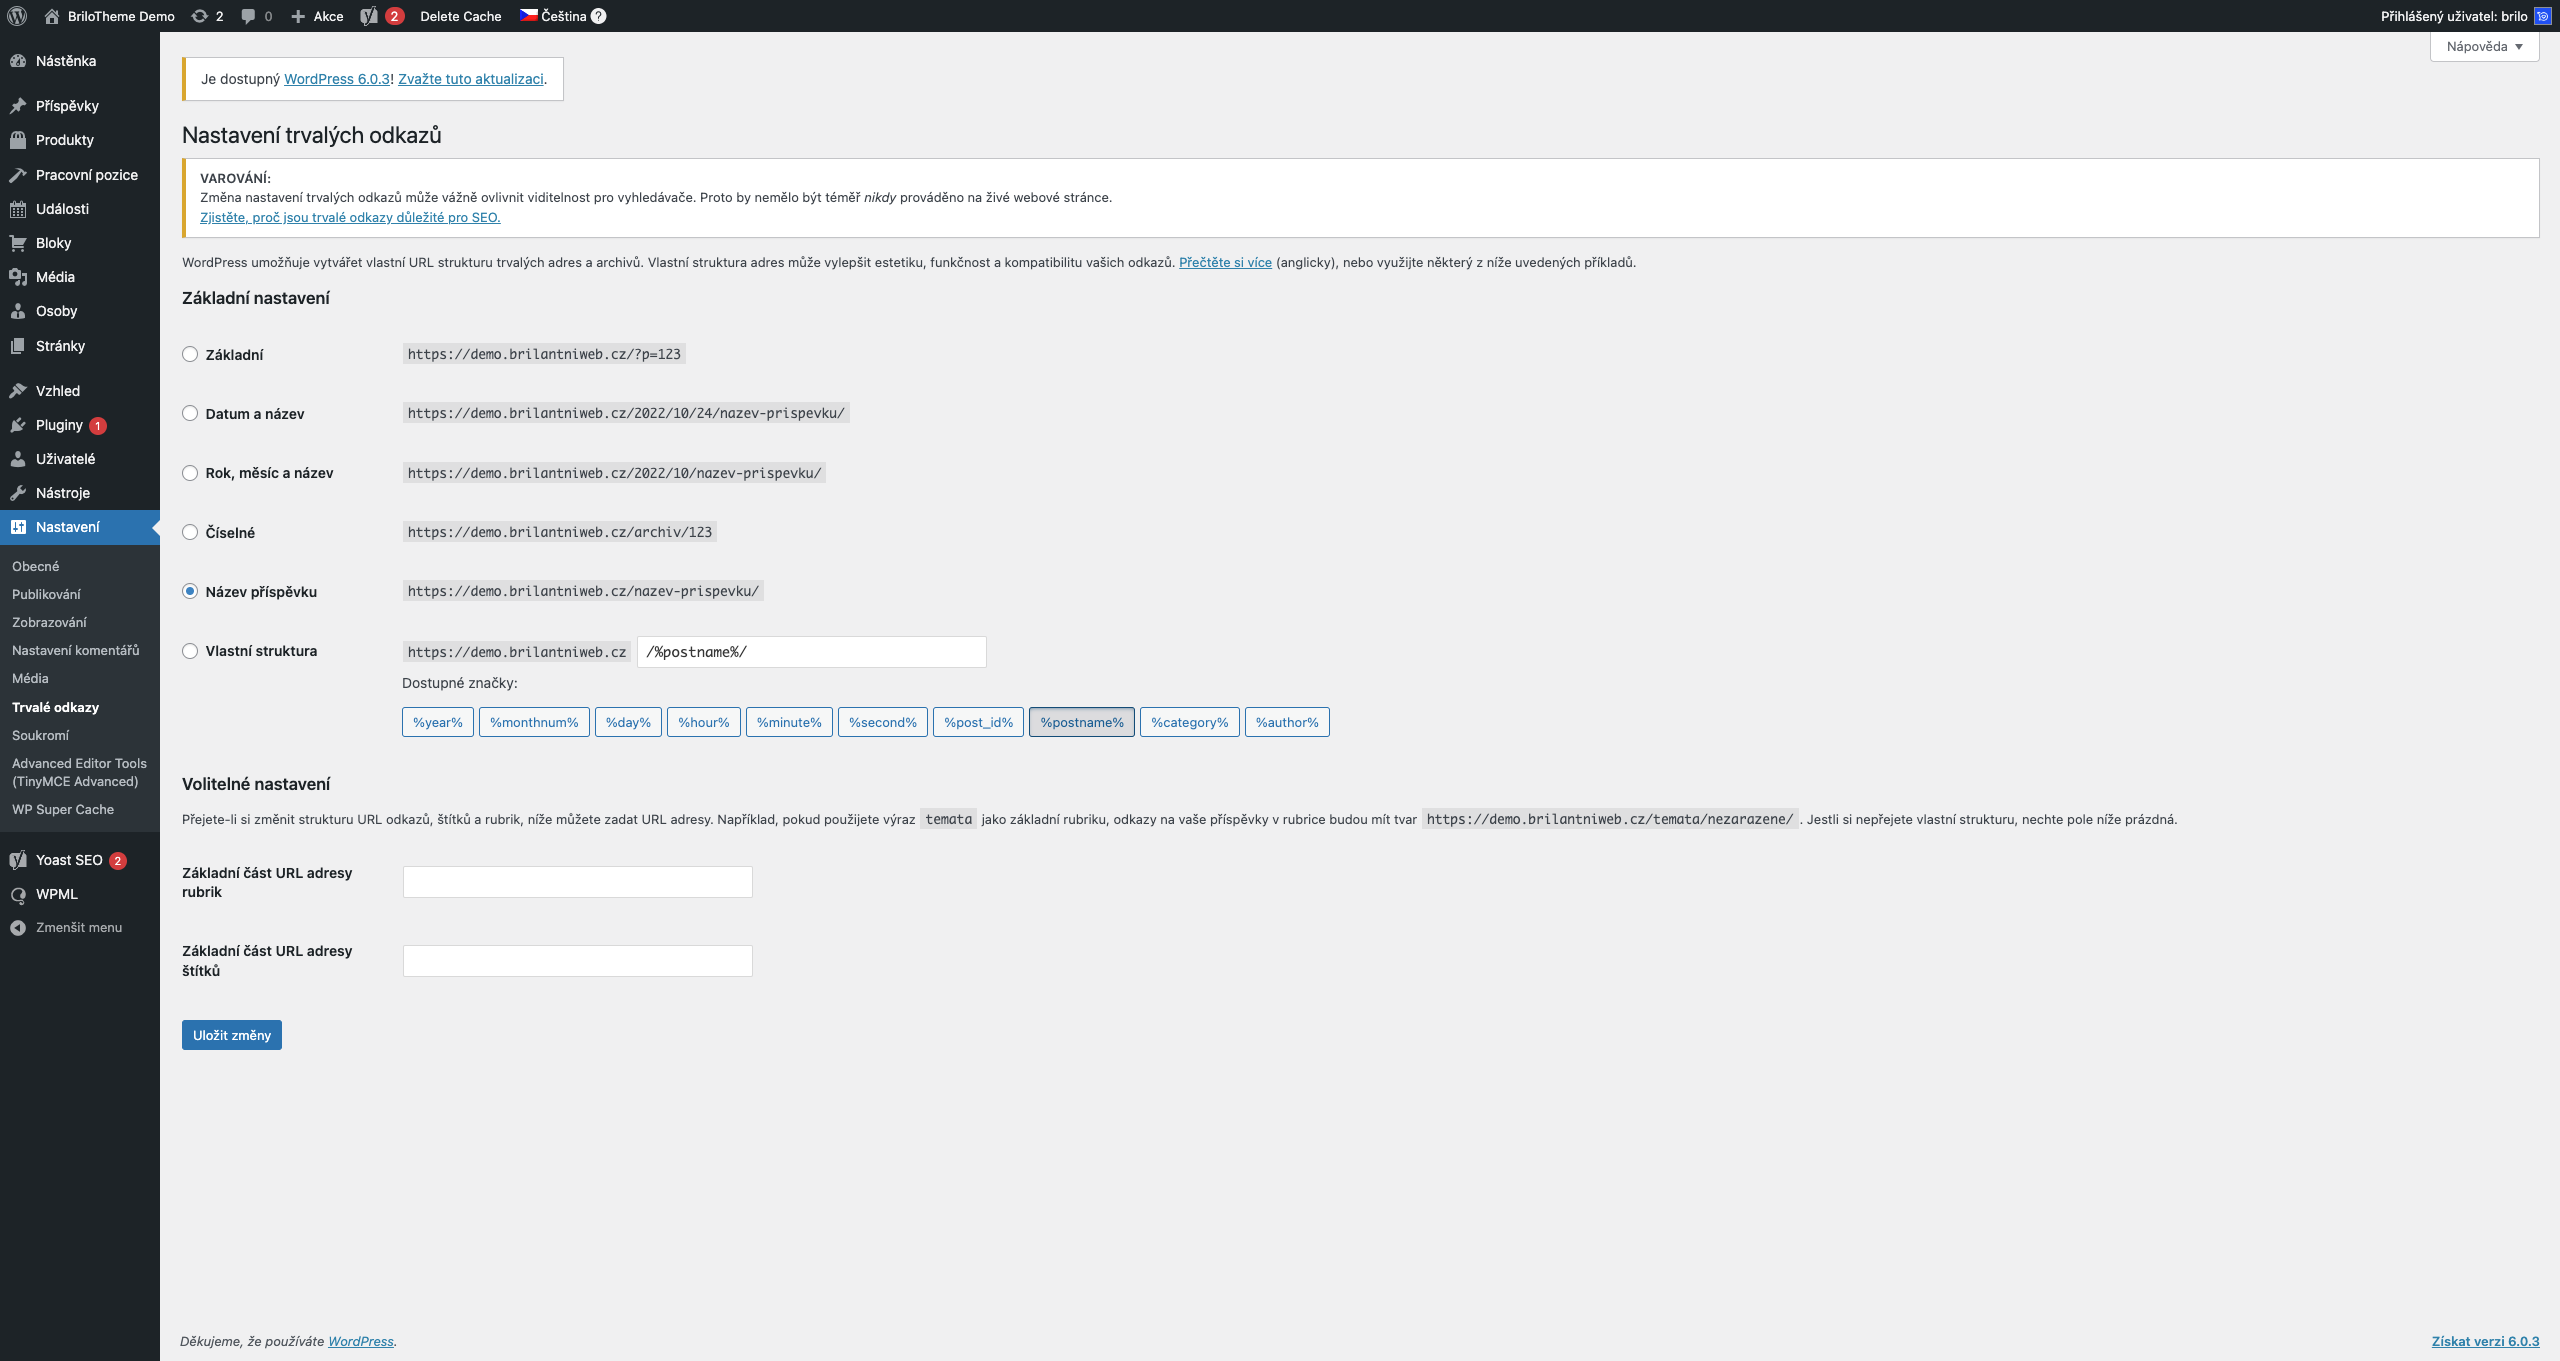Choose the Vlastní struktura radio option

click(x=190, y=651)
